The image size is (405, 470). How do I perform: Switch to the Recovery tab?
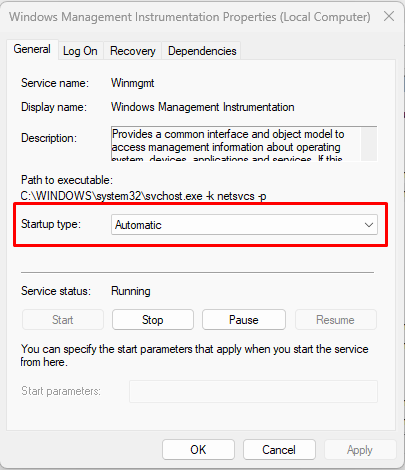[133, 51]
